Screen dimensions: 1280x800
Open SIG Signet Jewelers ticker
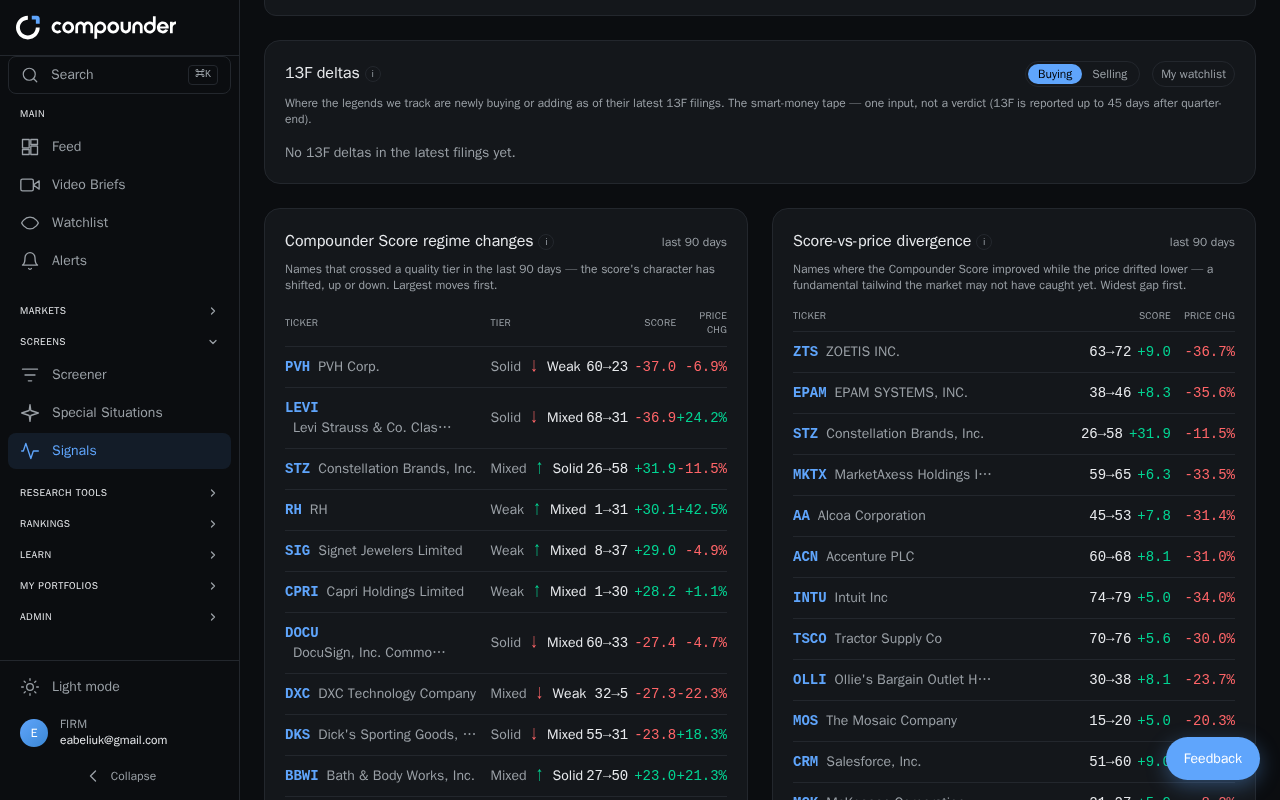point(297,551)
